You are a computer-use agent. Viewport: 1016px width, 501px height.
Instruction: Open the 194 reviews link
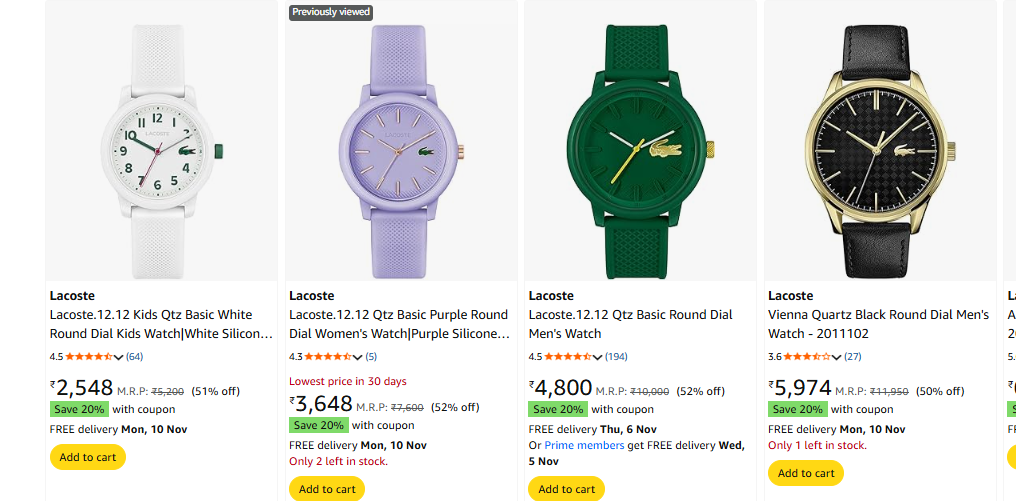(x=616, y=357)
